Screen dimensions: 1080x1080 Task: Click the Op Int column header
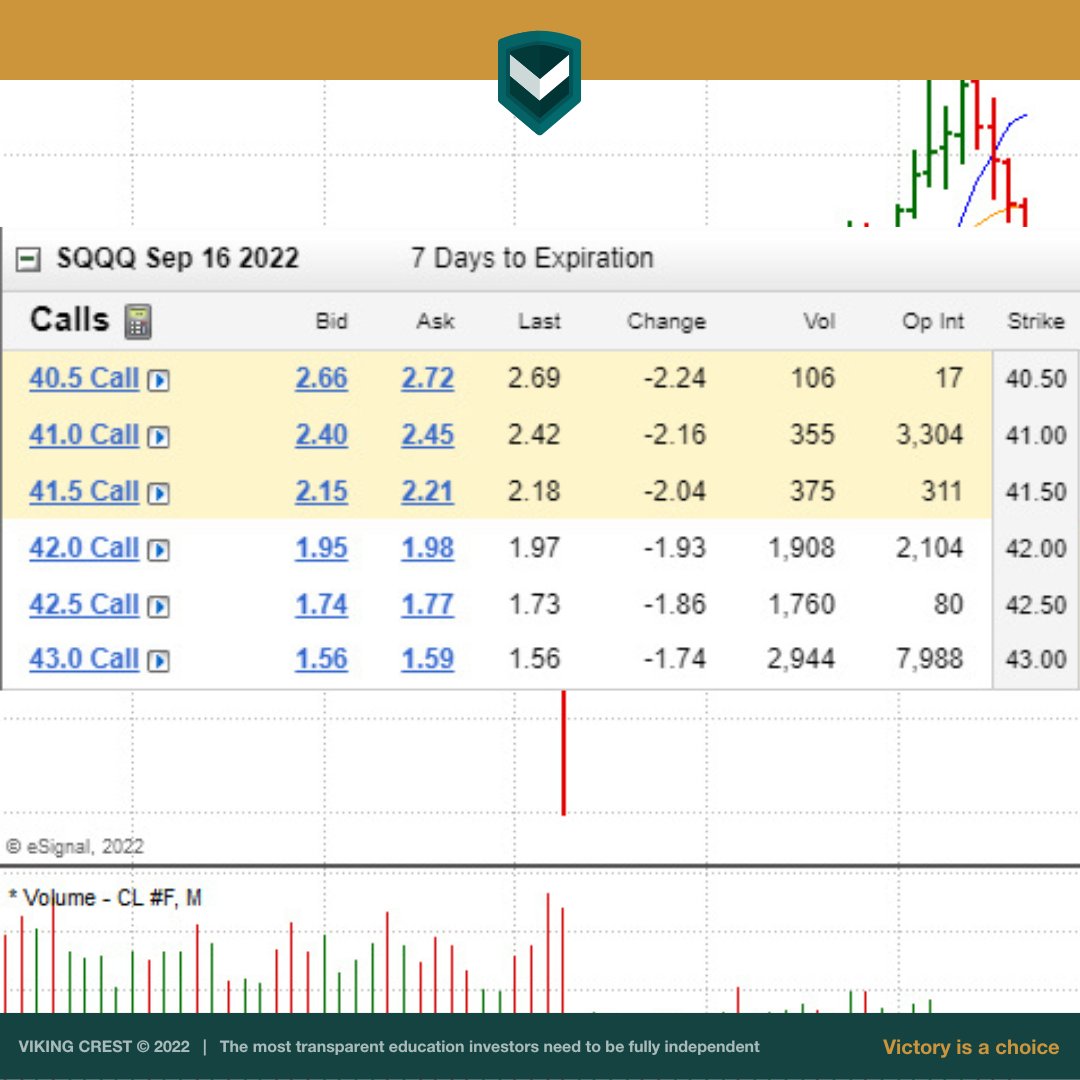click(933, 321)
